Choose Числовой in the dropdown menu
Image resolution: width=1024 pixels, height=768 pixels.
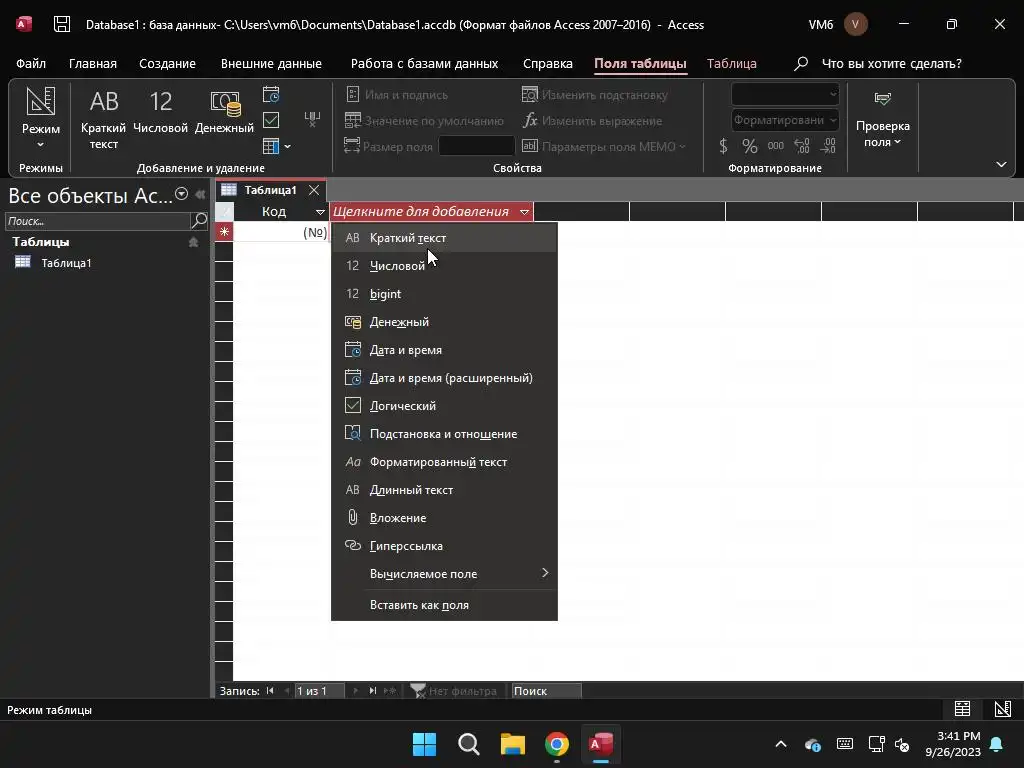(x=444, y=266)
